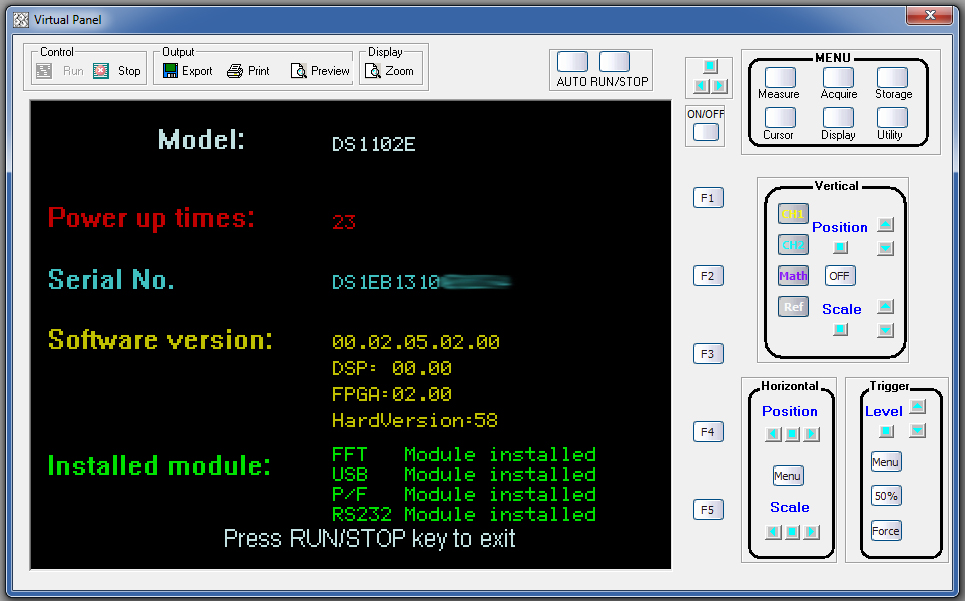Toggle the Ref waveform button
Image resolution: width=965 pixels, height=601 pixels.
coord(793,306)
